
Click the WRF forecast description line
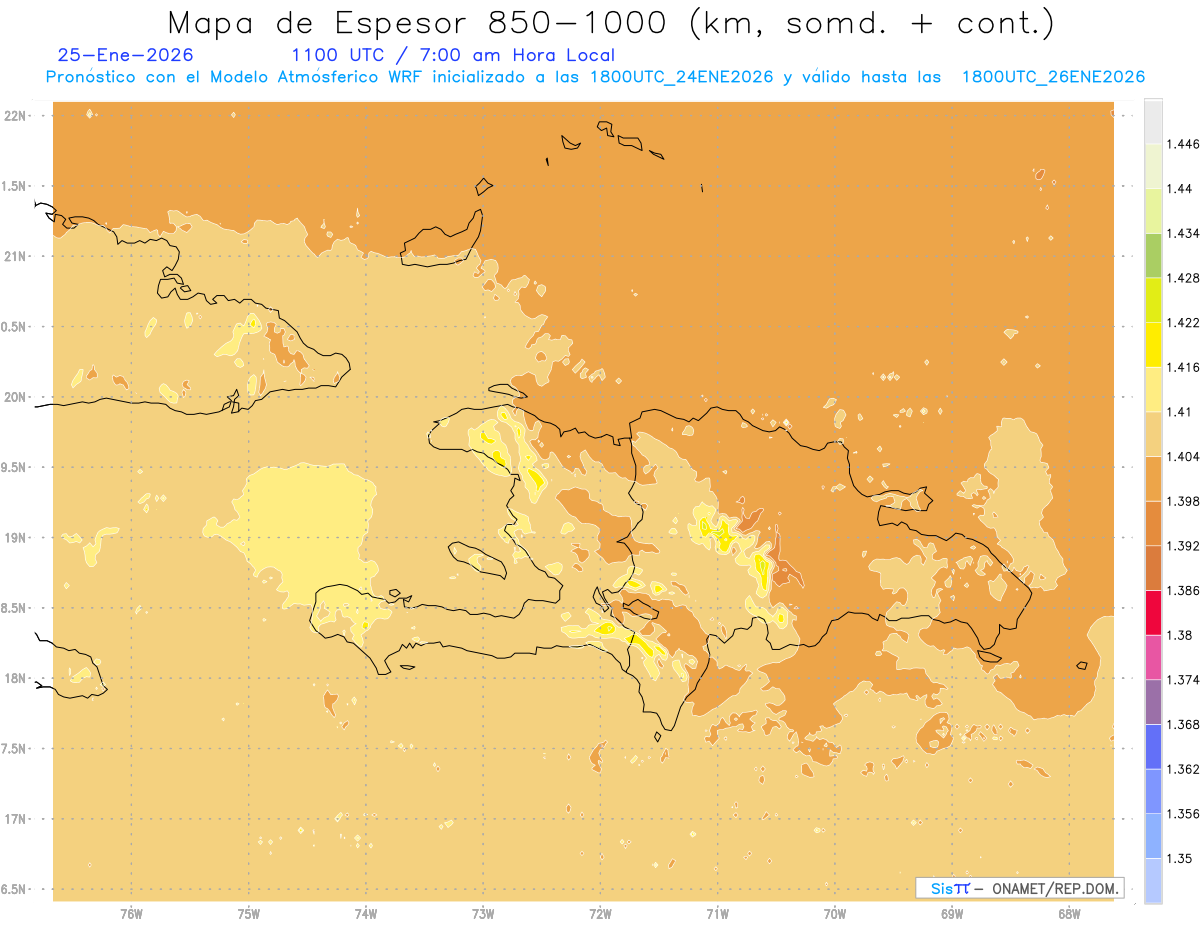point(595,77)
